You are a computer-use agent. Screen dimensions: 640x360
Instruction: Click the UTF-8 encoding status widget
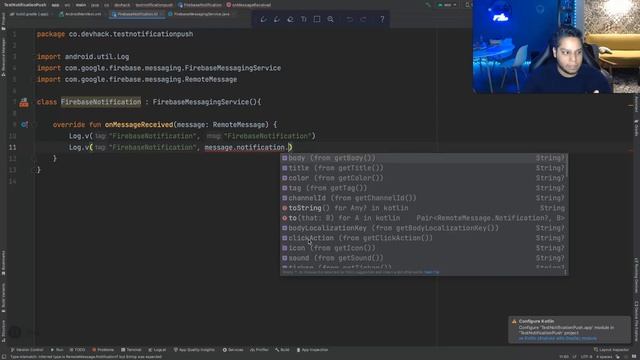coord(586,357)
